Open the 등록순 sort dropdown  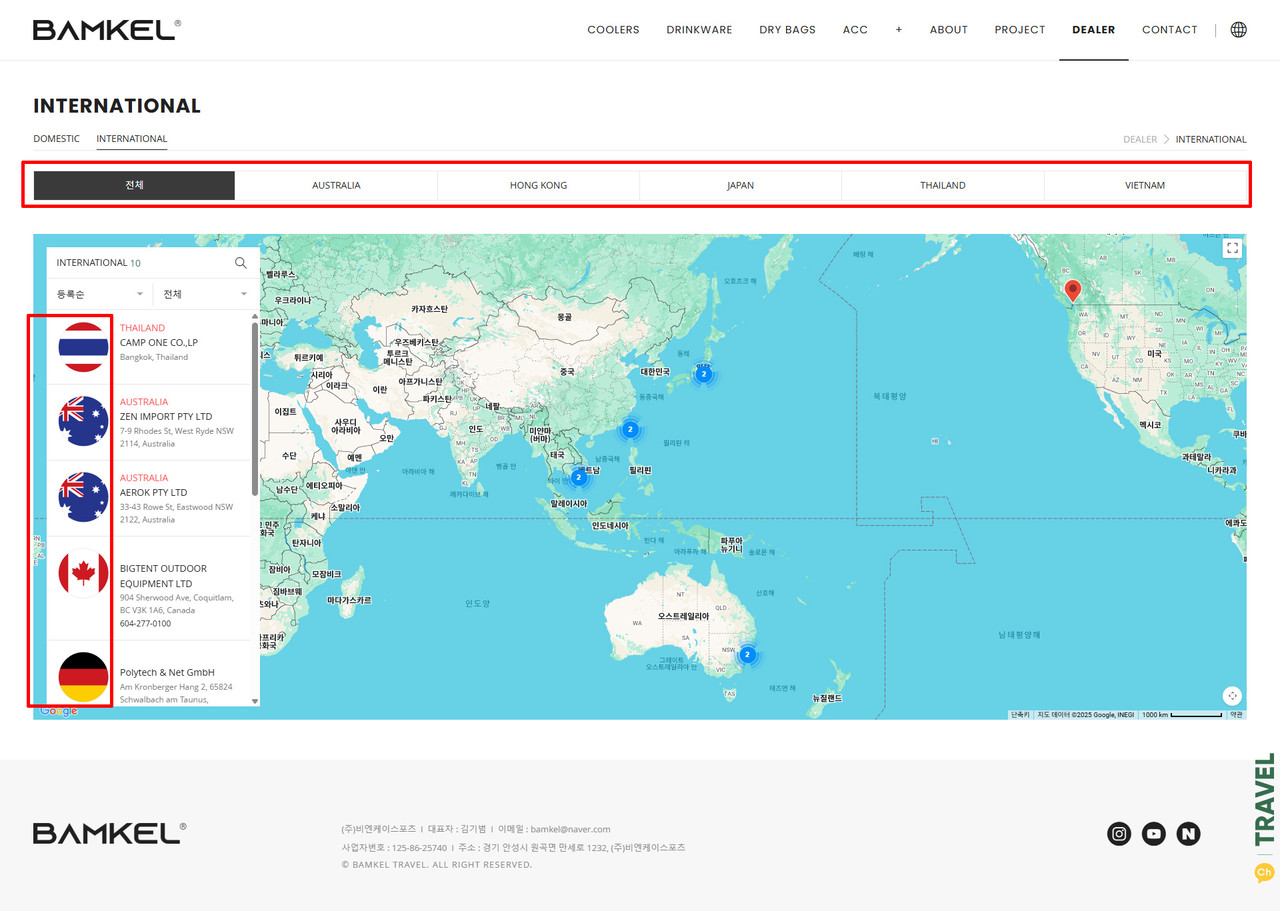(100, 294)
